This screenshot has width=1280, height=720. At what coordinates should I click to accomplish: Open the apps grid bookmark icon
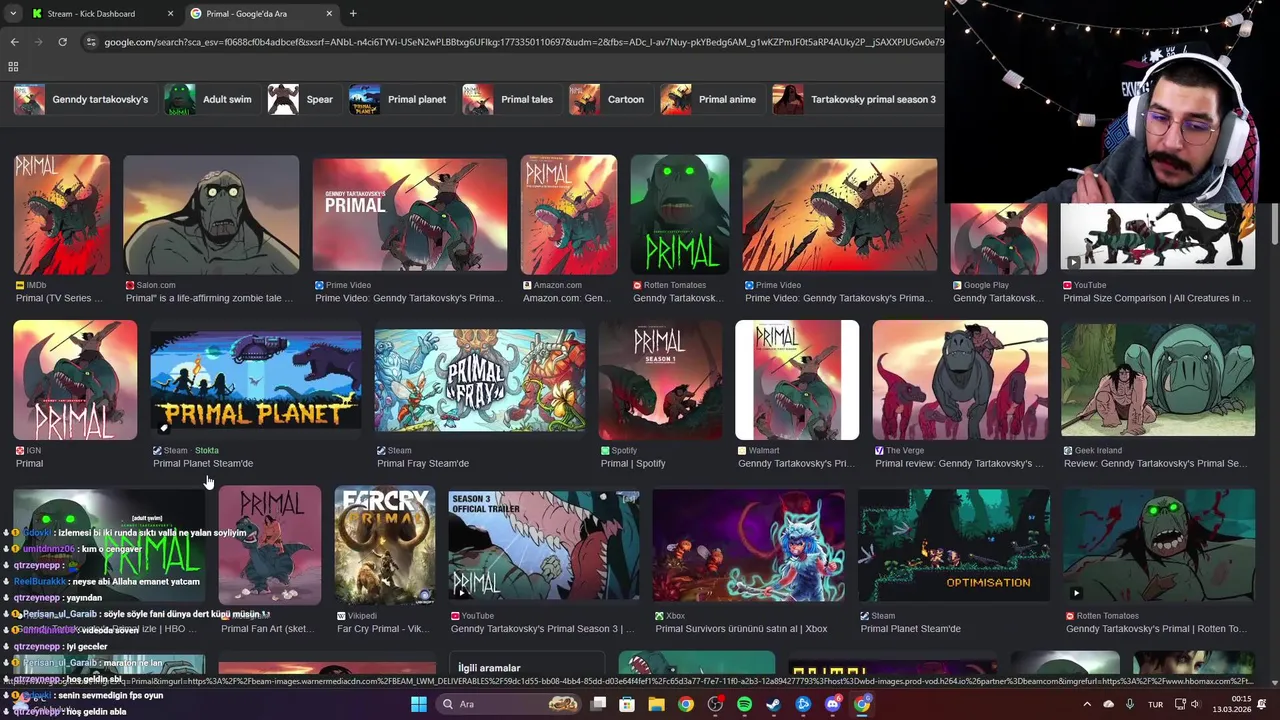13,67
